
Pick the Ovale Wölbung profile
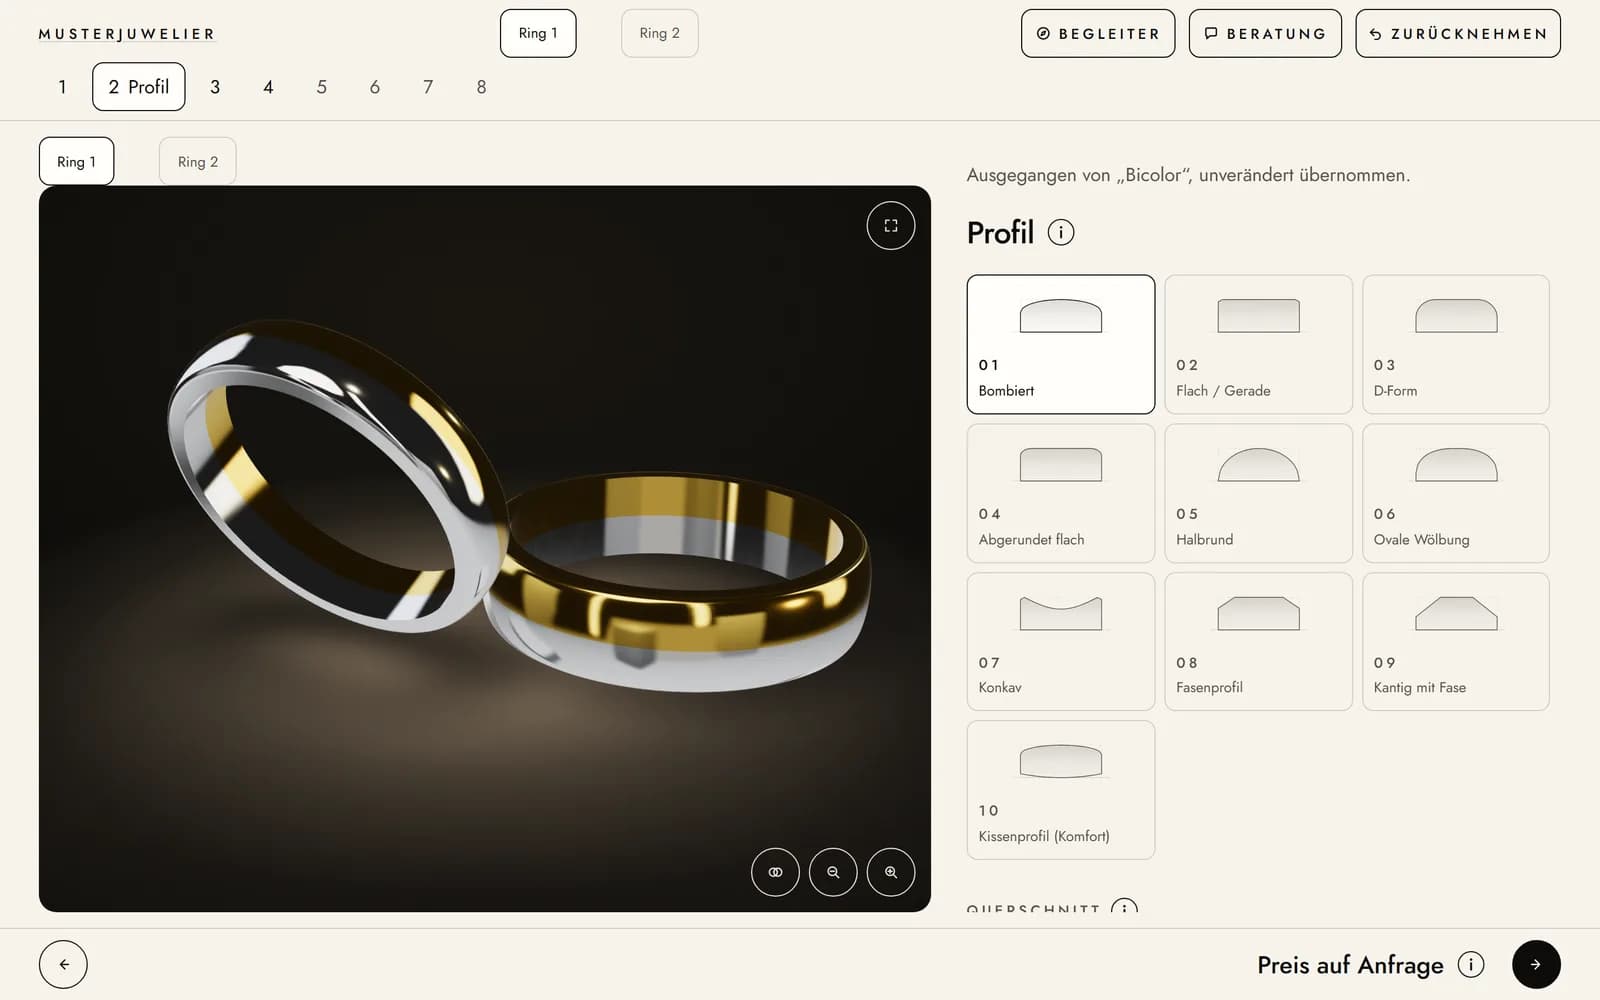pyautogui.click(x=1456, y=493)
